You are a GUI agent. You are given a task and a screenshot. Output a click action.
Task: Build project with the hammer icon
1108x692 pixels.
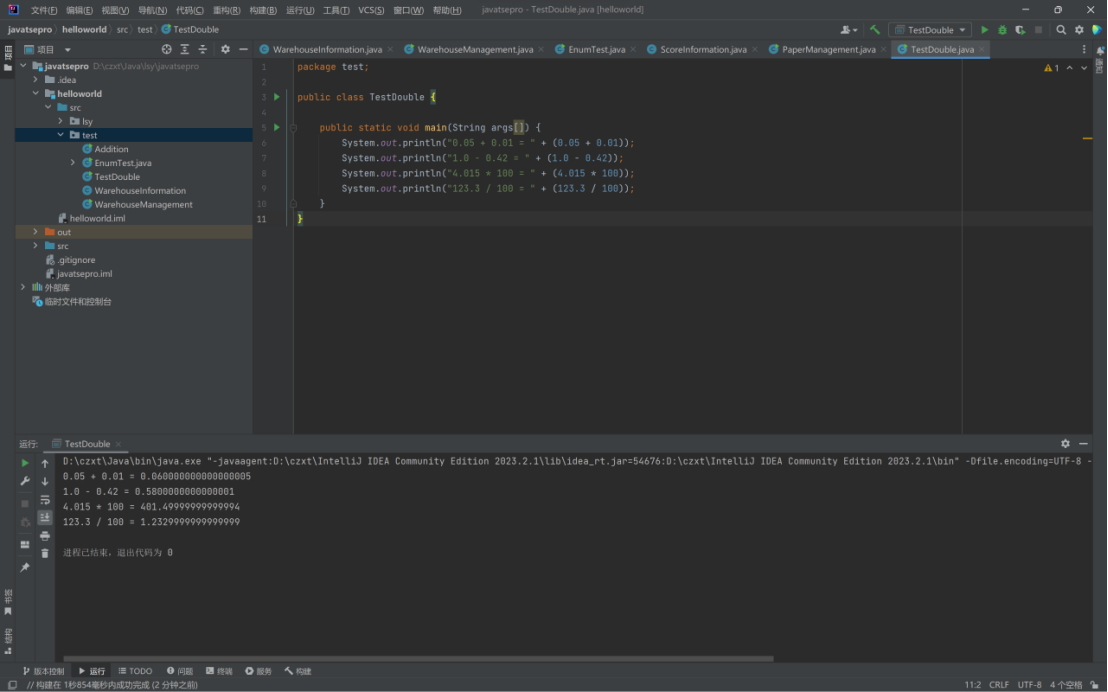pos(875,30)
